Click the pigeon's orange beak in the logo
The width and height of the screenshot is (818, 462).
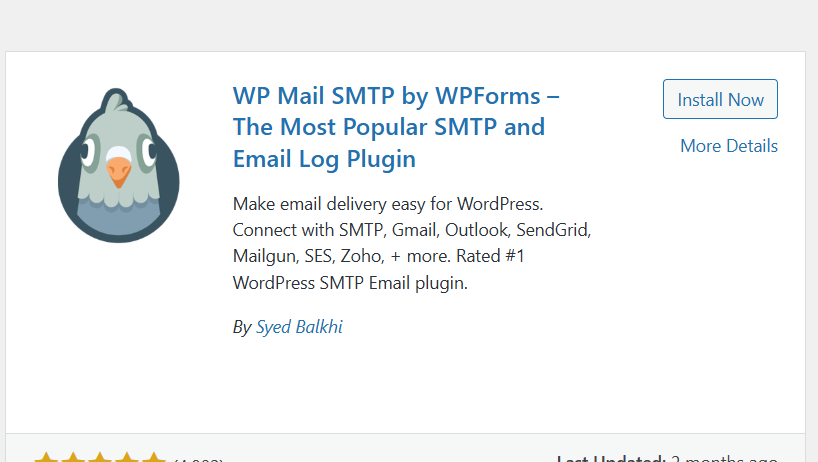click(x=118, y=172)
